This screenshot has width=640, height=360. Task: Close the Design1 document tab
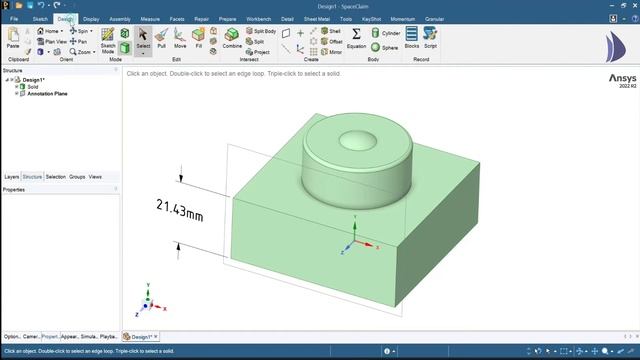[x=156, y=337]
